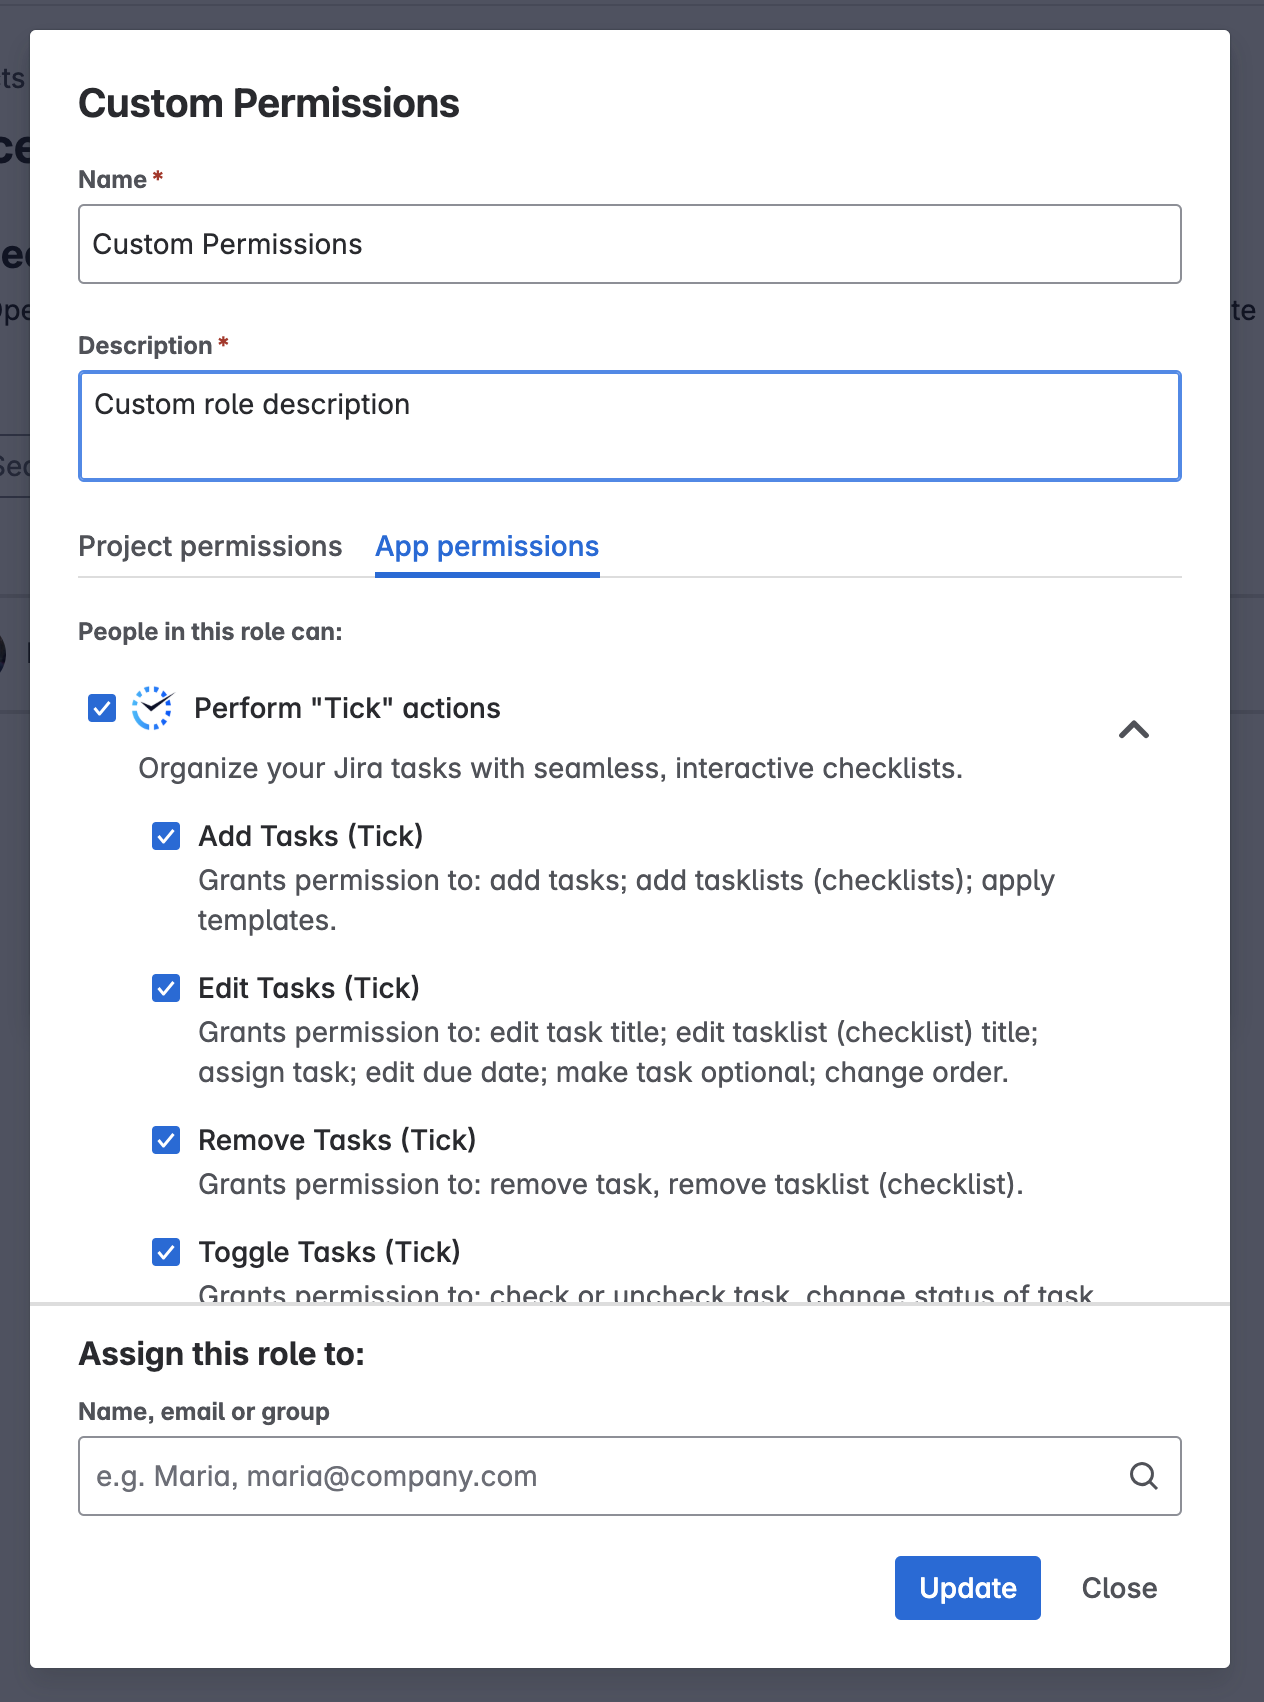Click the "Remove Tasks (Tick)" label
This screenshot has height=1702, width=1264.
click(x=337, y=1140)
